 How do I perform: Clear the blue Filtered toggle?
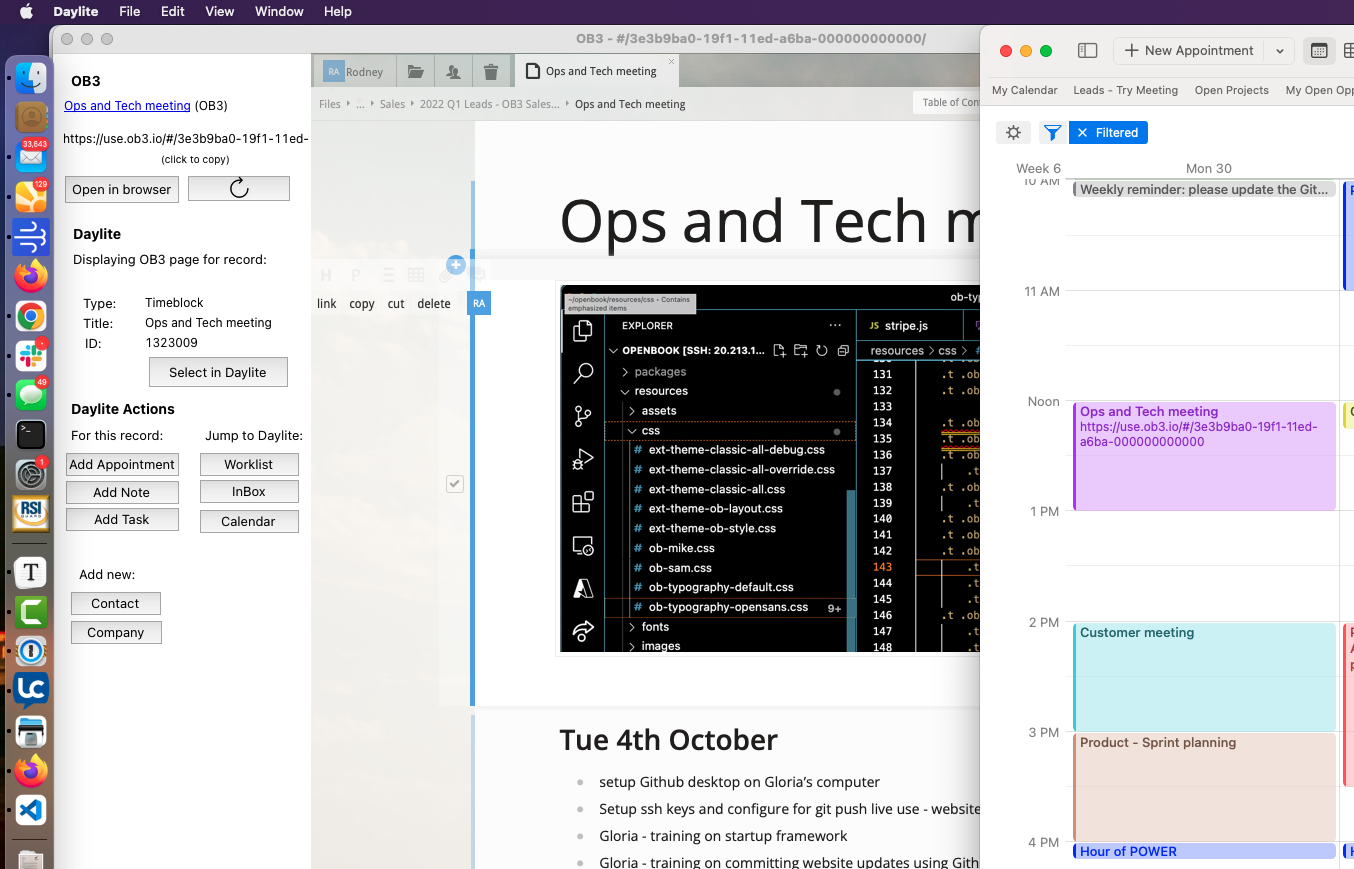[1083, 133]
